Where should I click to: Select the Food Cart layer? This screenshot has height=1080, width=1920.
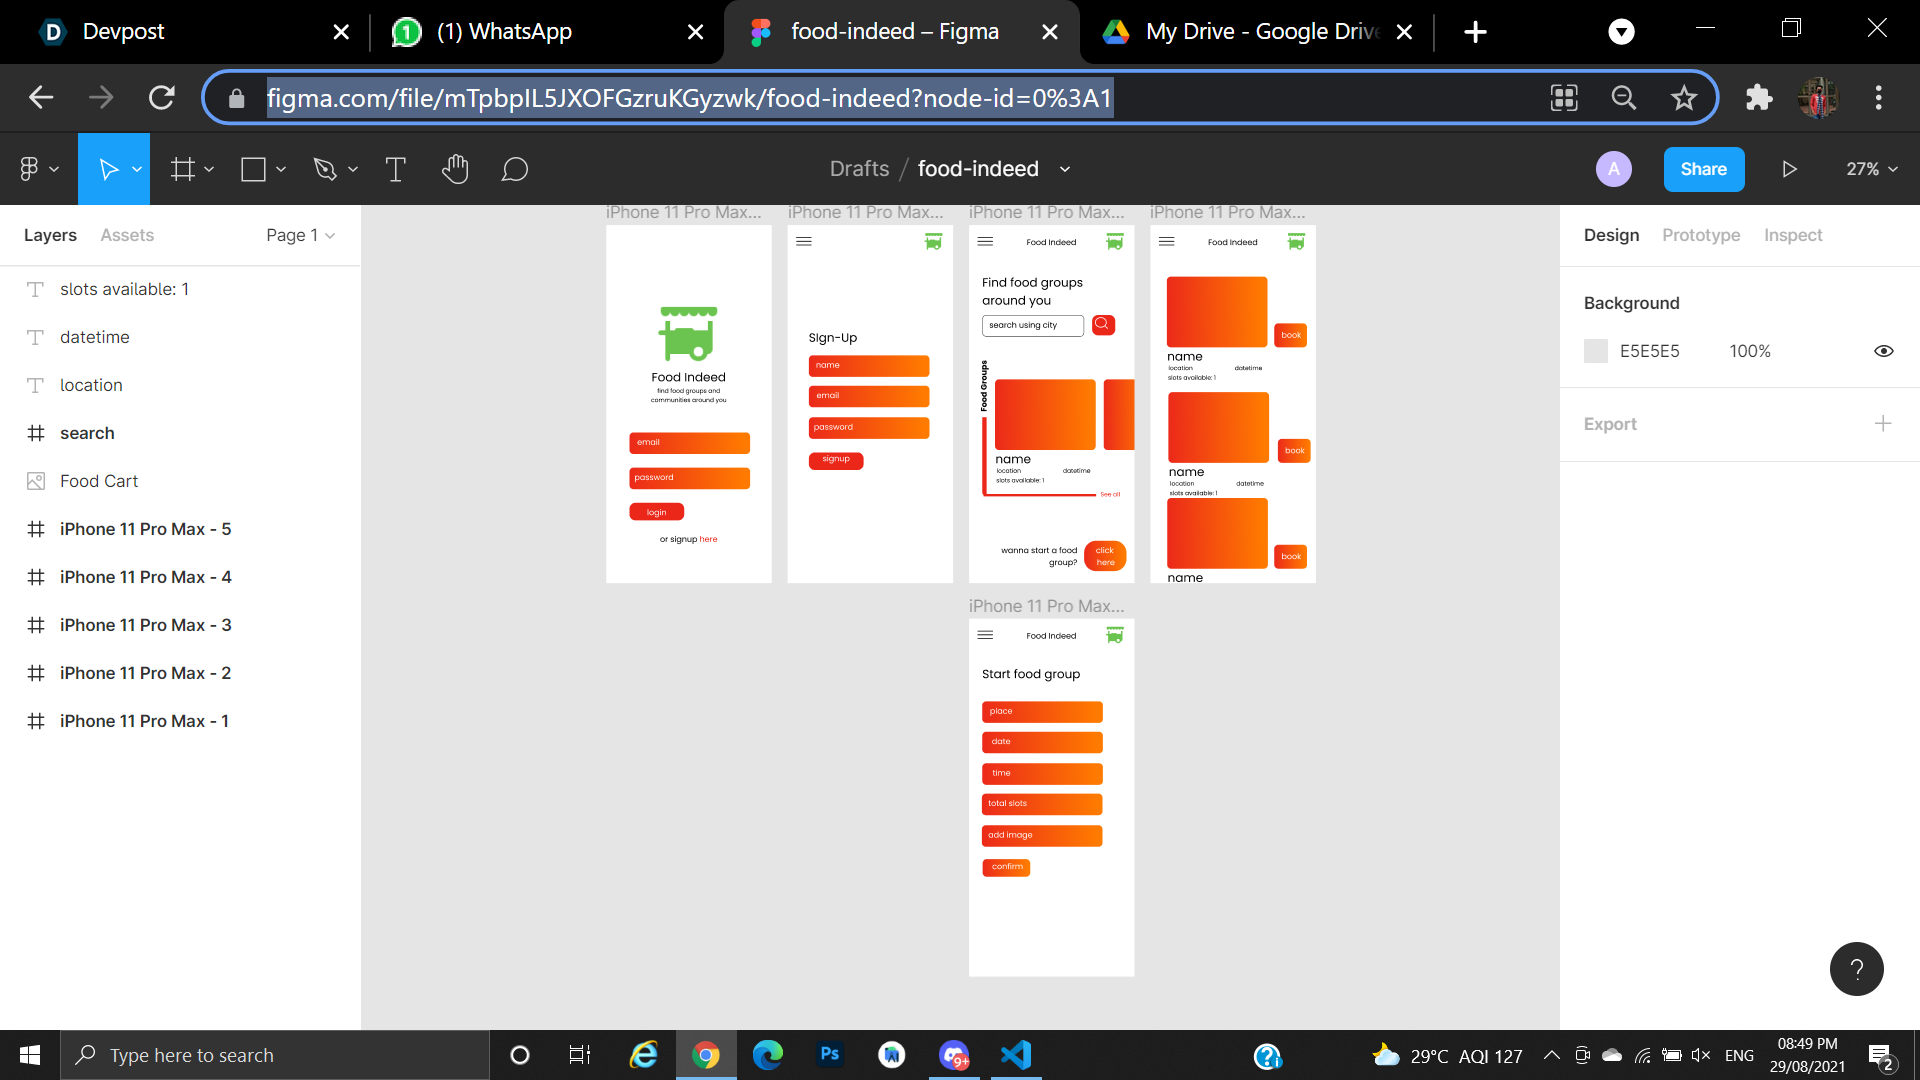tap(99, 481)
